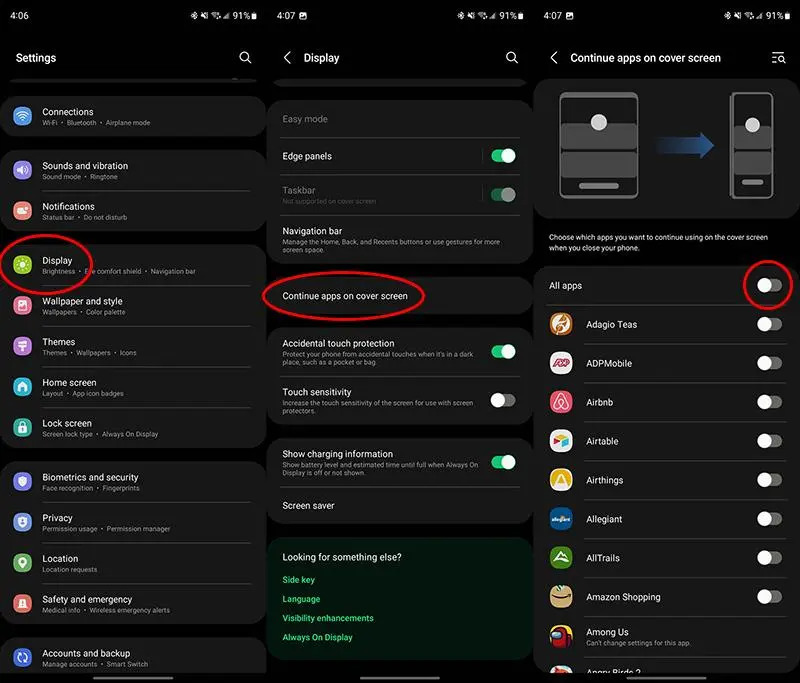
Task: Tap the Lock screen padlock icon
Action: click(22, 427)
